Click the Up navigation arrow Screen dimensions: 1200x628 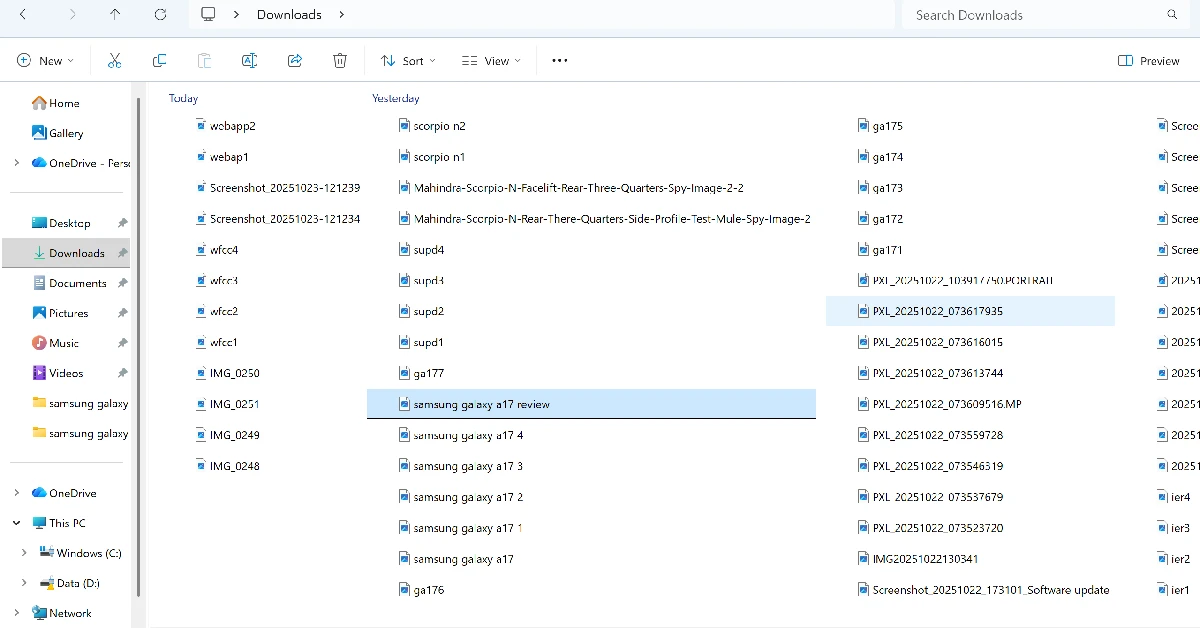114,14
